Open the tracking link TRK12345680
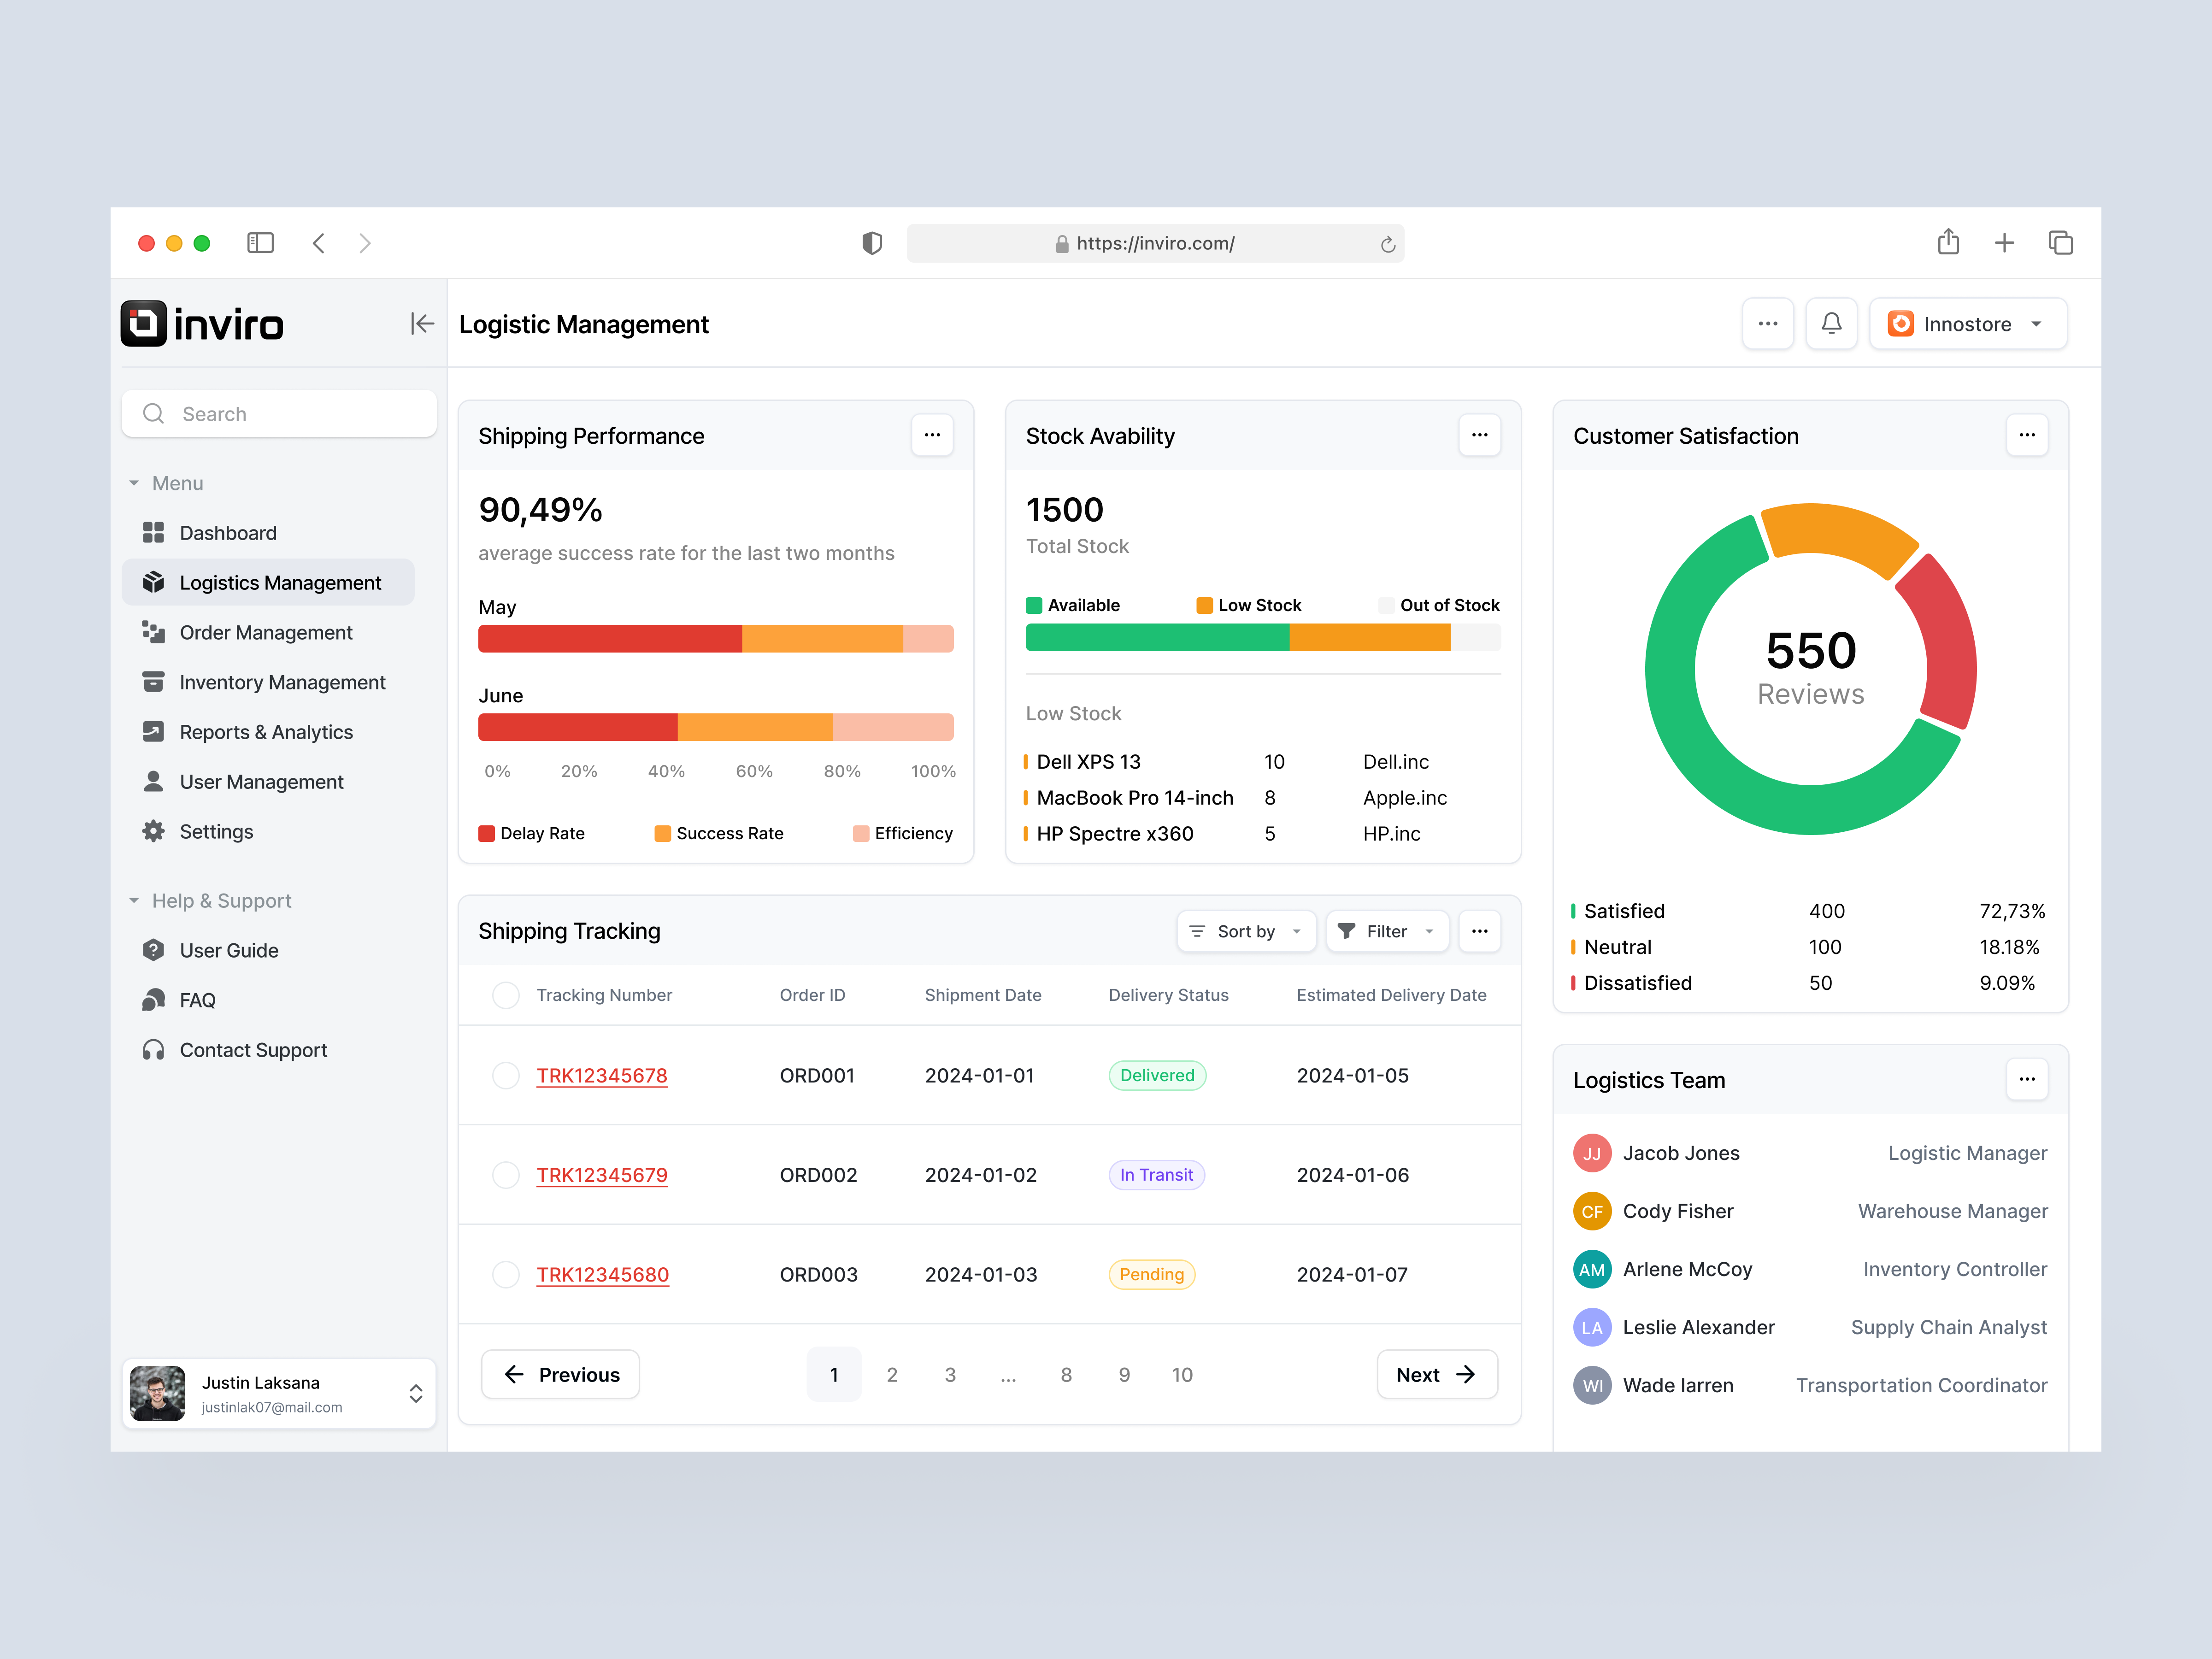2212x1659 pixels. click(602, 1274)
